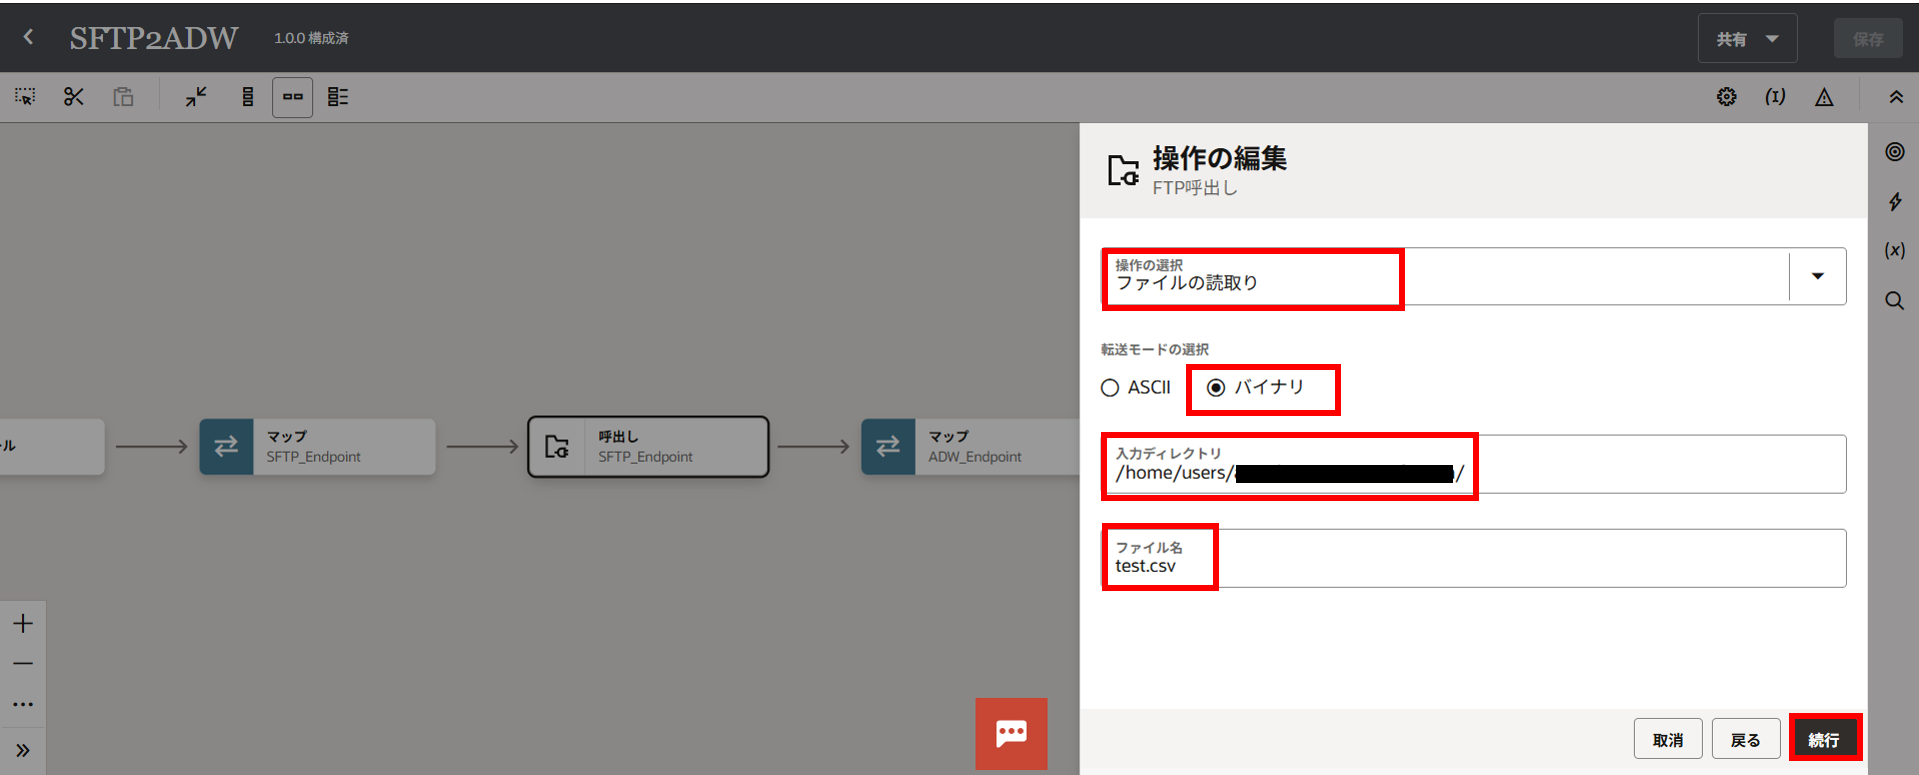Click the 1.0.0 構成済 version label
Screen dimensions: 1919x775
tap(311, 38)
